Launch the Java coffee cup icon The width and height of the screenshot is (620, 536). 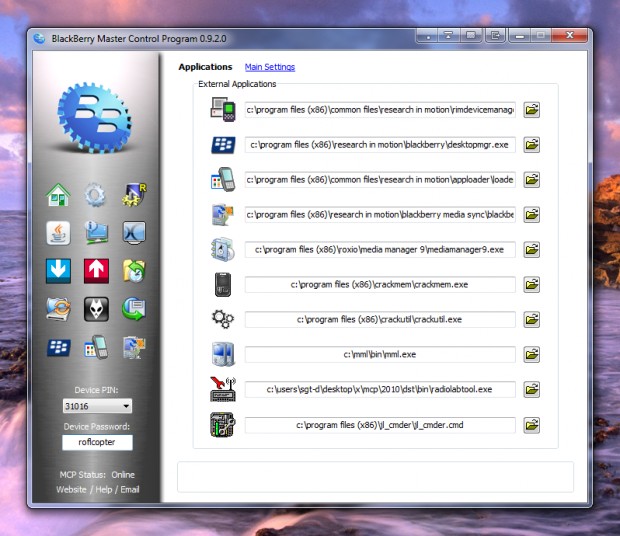point(58,233)
